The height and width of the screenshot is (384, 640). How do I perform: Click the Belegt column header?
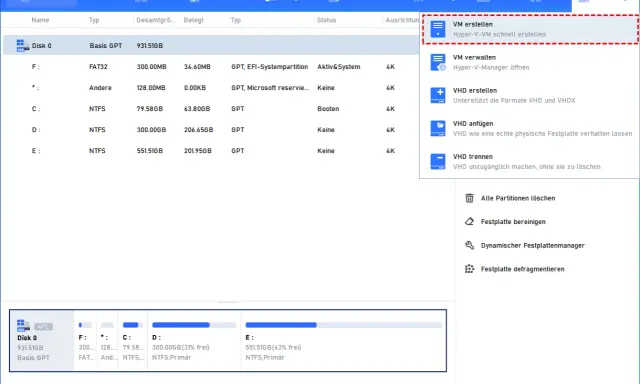(193, 20)
